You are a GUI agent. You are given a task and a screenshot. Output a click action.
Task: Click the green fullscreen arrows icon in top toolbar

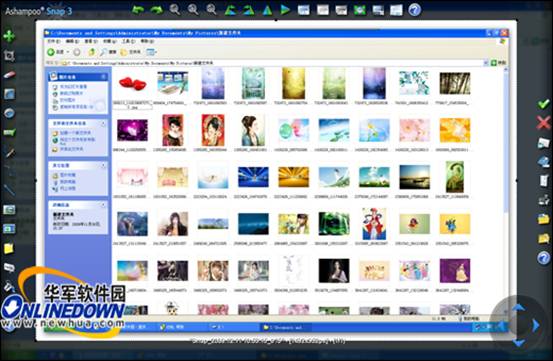359,10
